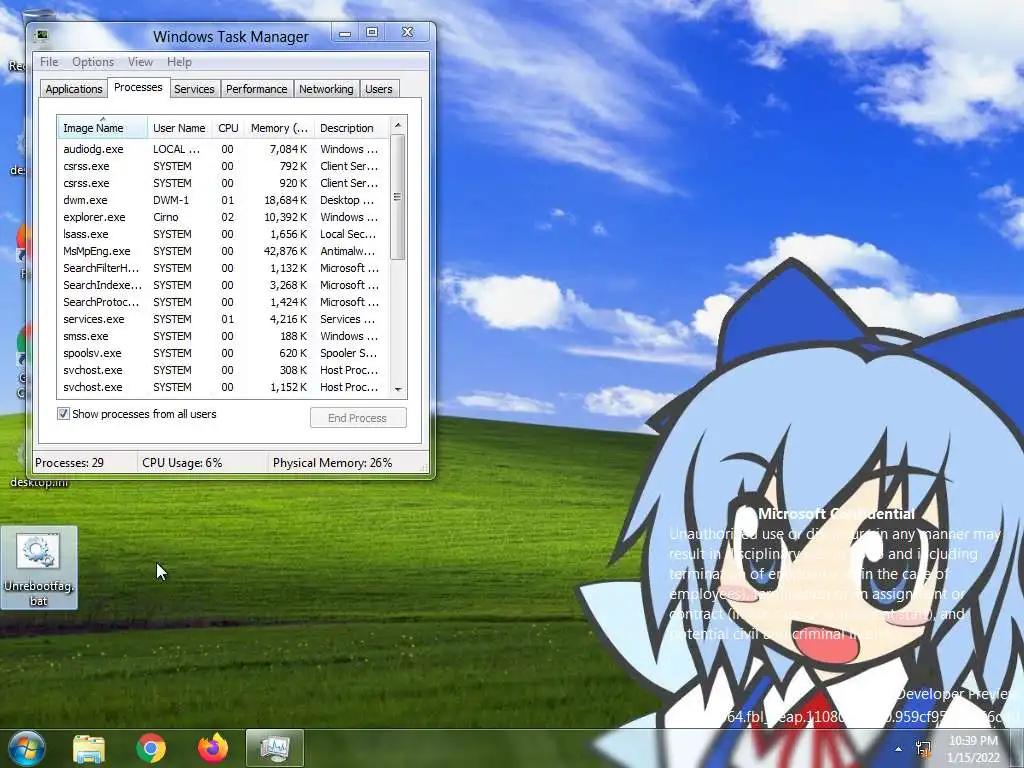Switch to the Performance tab

(x=257, y=89)
